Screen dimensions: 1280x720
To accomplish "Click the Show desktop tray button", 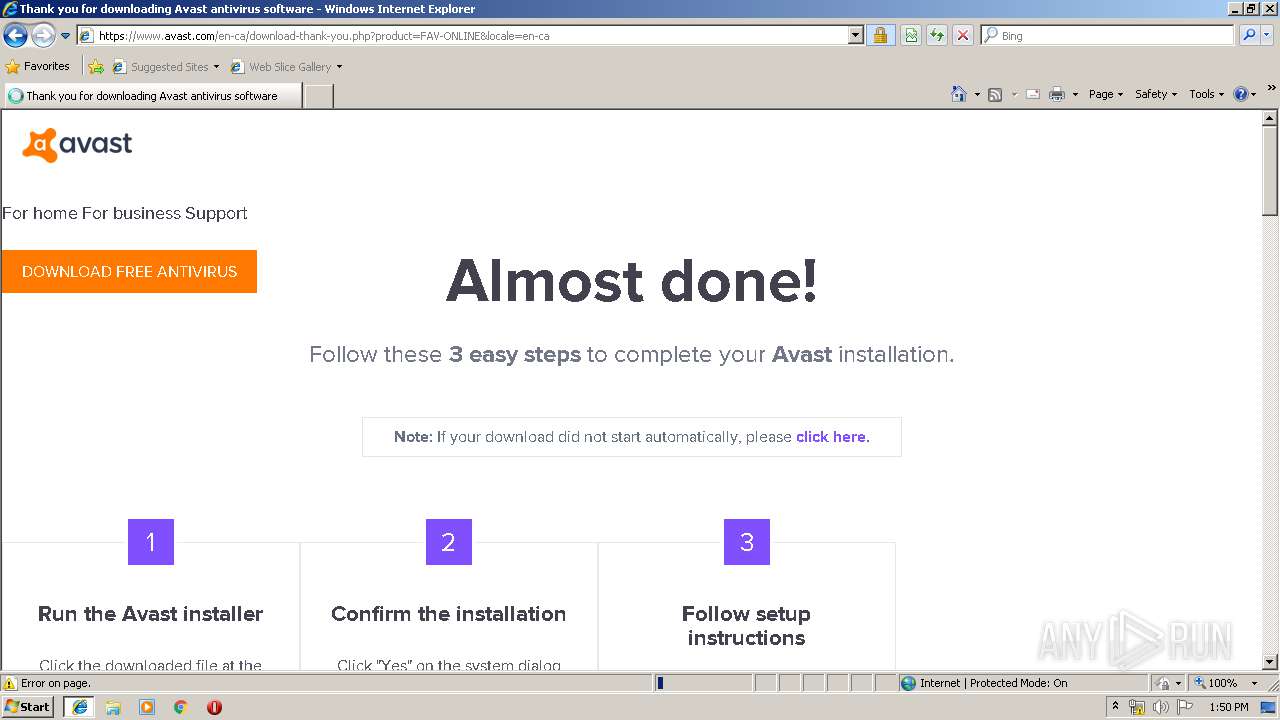I will click(1269, 707).
